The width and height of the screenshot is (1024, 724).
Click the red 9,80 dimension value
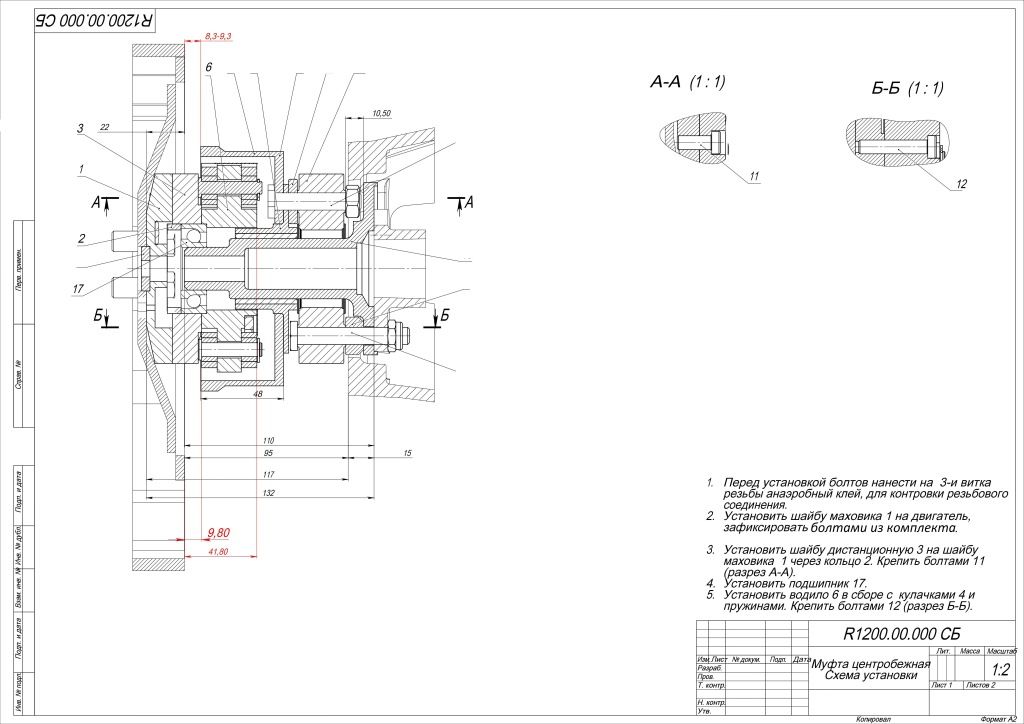pos(219,533)
